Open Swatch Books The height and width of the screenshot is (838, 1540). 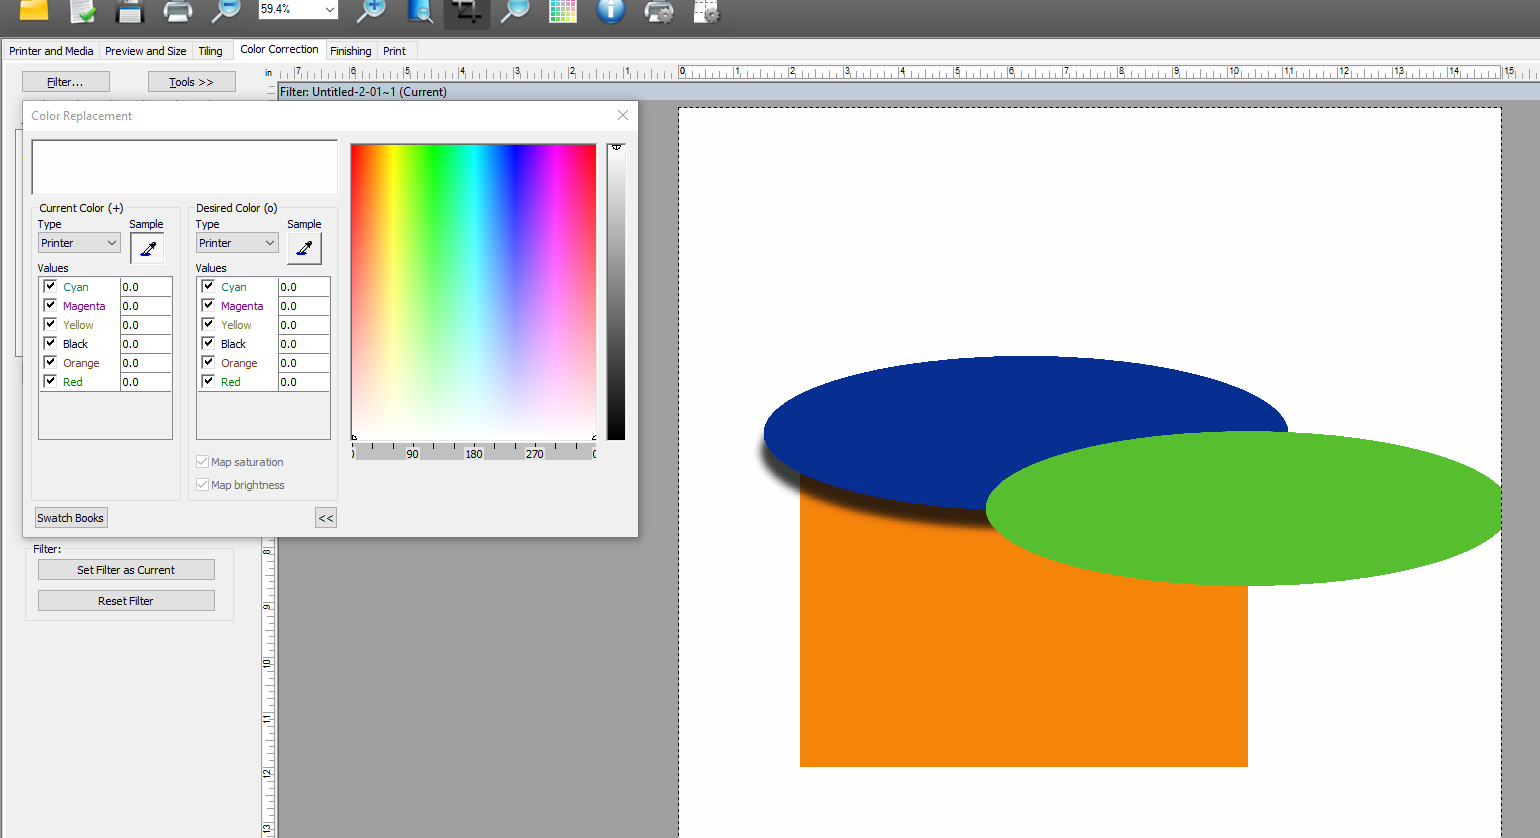coord(71,518)
